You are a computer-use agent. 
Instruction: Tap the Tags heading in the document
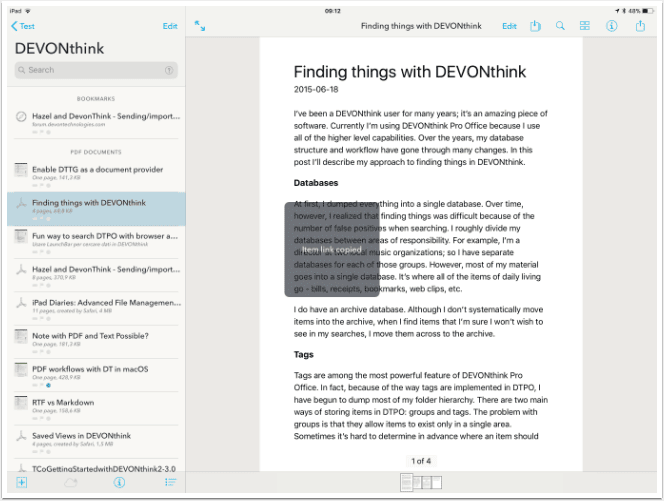[x=304, y=354]
